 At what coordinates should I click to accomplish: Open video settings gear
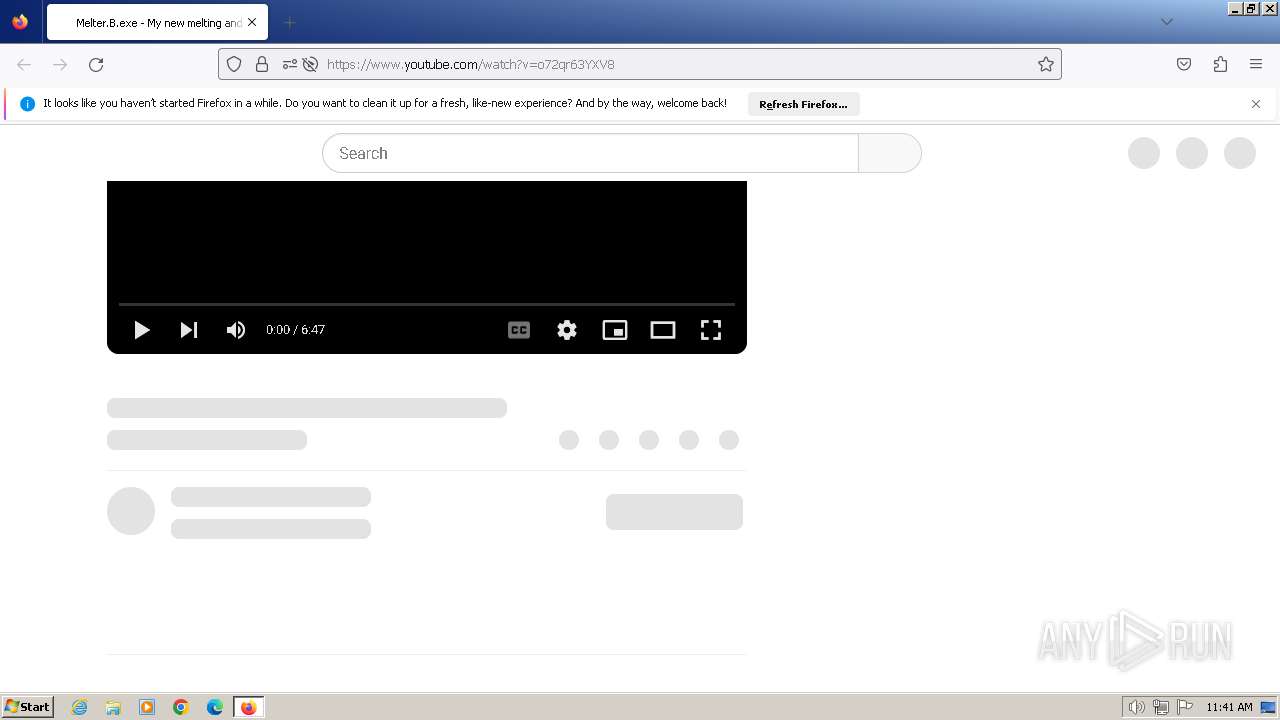point(567,330)
